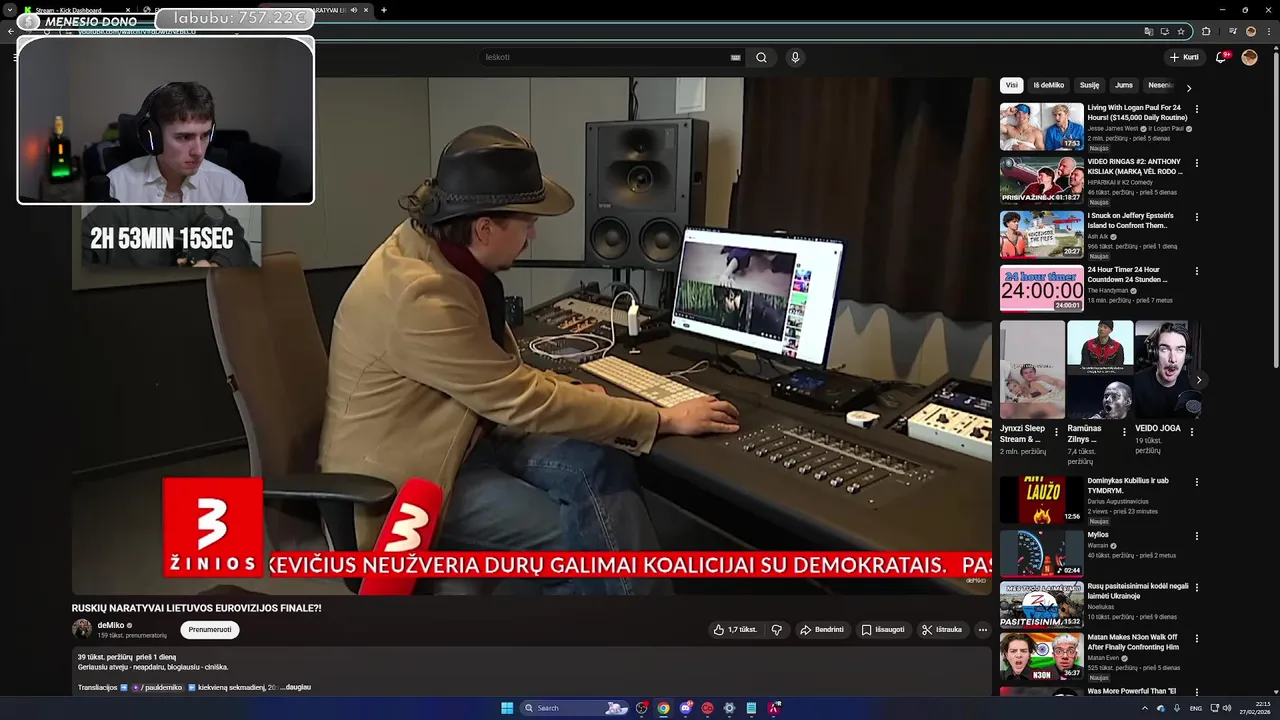Screen dimensions: 1280x720
Task: Open options menu for Mylios video
Action: 1197,536
